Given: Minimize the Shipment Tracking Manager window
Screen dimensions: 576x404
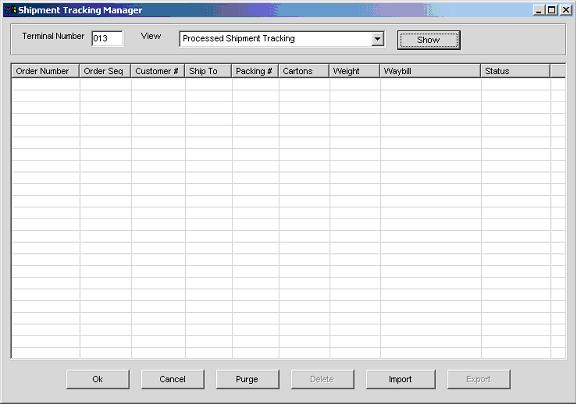Looking at the screenshot, I should click(539, 10).
